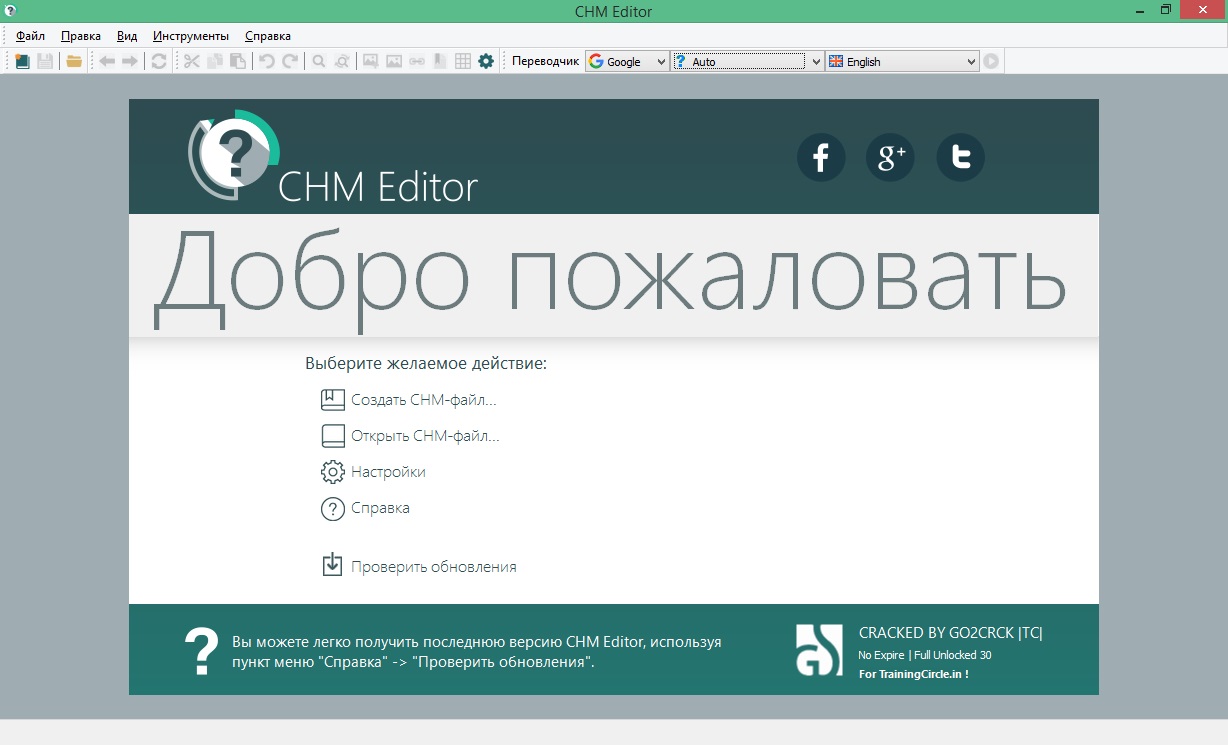The width and height of the screenshot is (1228, 745).
Task: Click the second image toolbar icon
Action: coord(394,61)
